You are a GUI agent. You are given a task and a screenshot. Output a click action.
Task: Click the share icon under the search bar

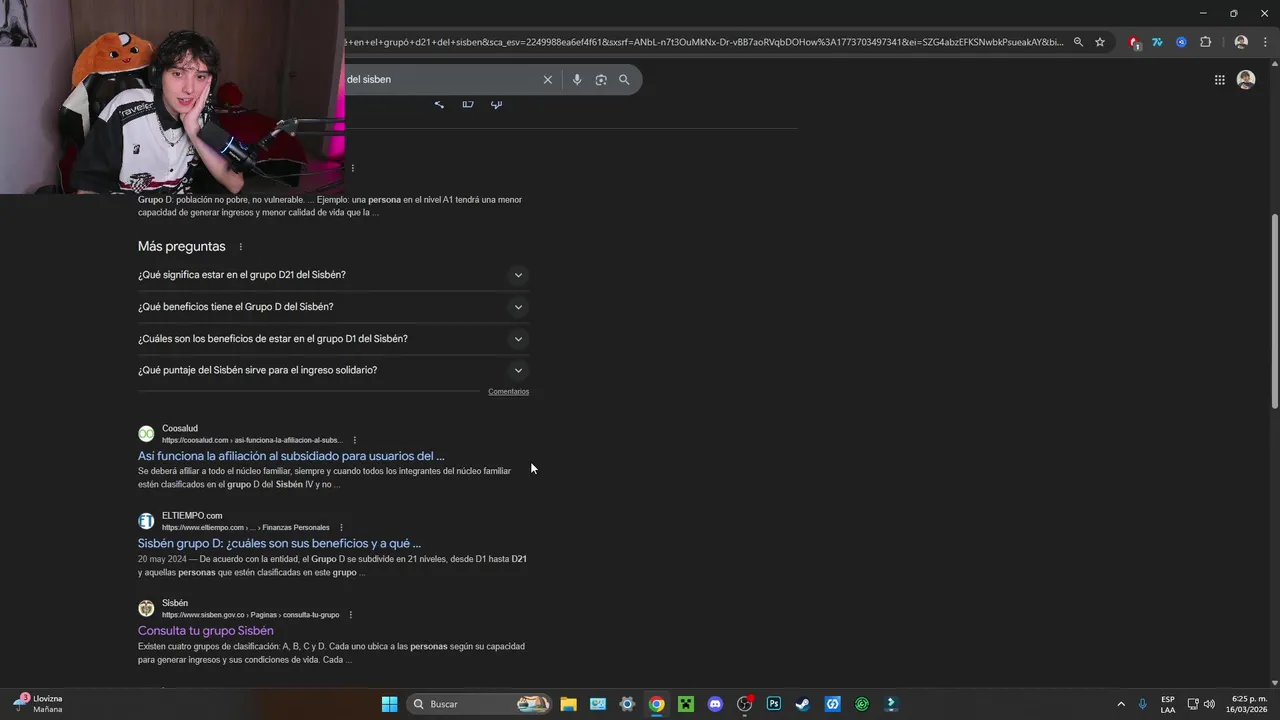(439, 104)
